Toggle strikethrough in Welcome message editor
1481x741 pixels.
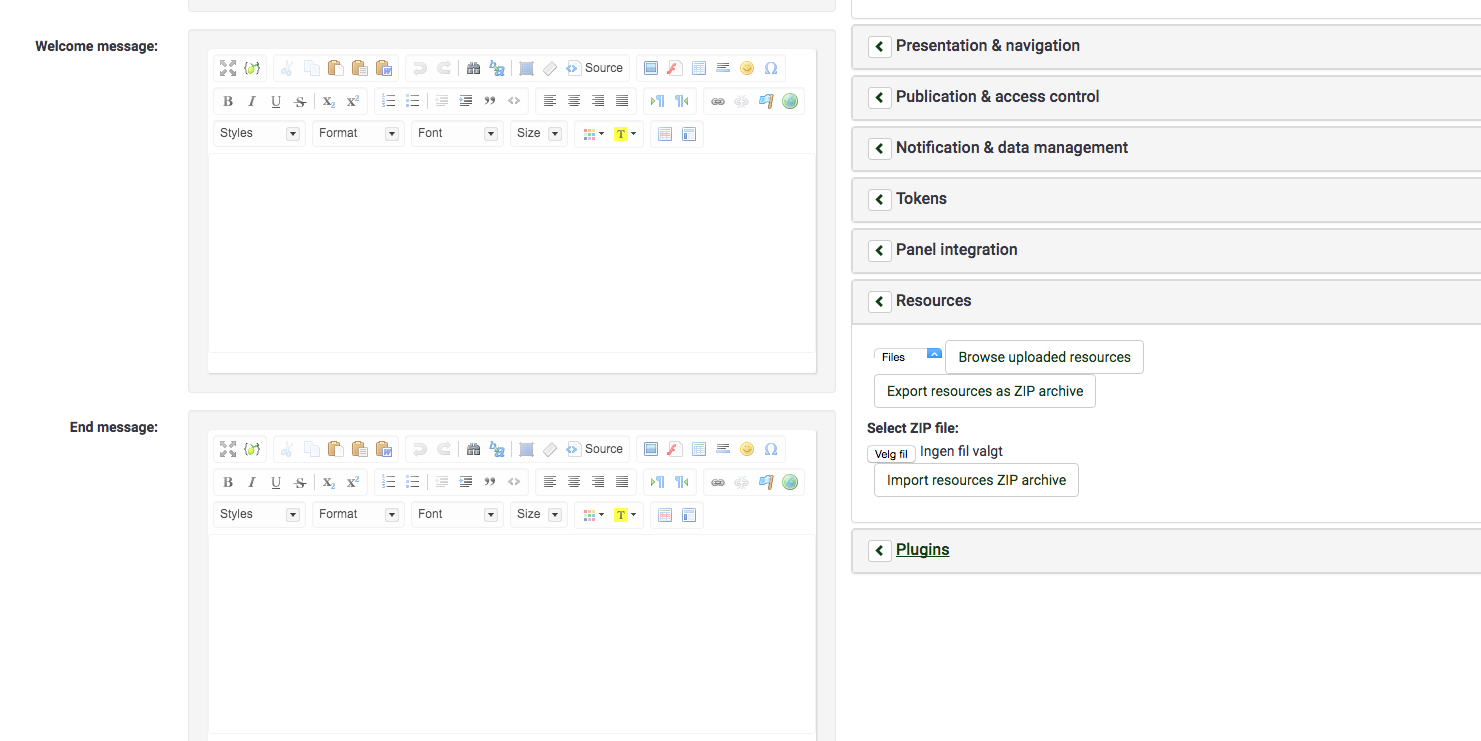click(300, 101)
